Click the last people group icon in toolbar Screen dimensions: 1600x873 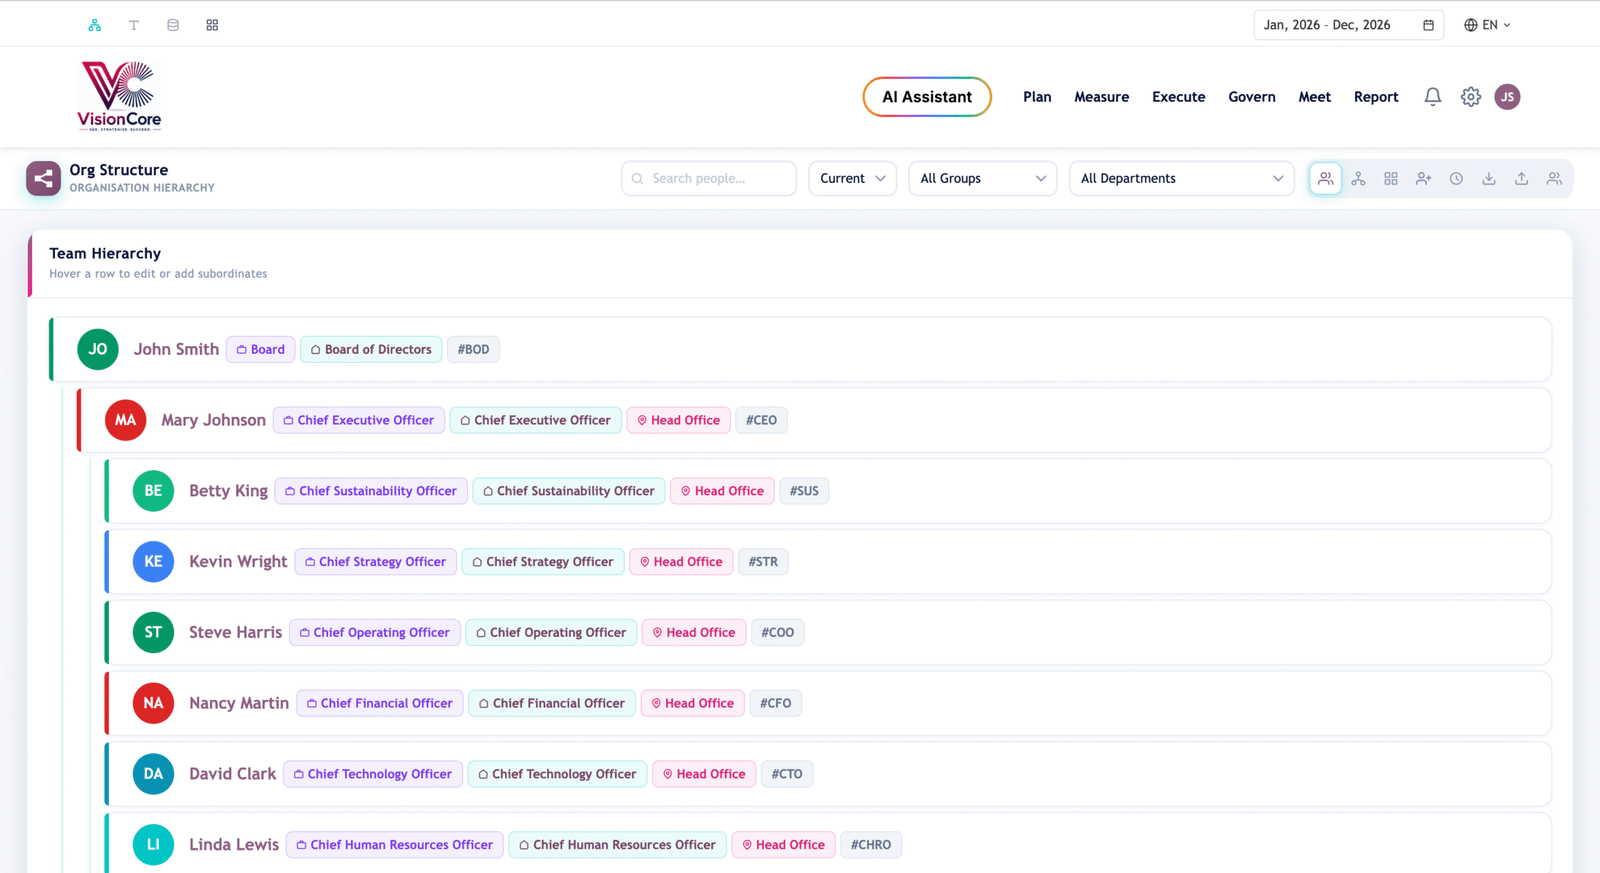(1554, 179)
